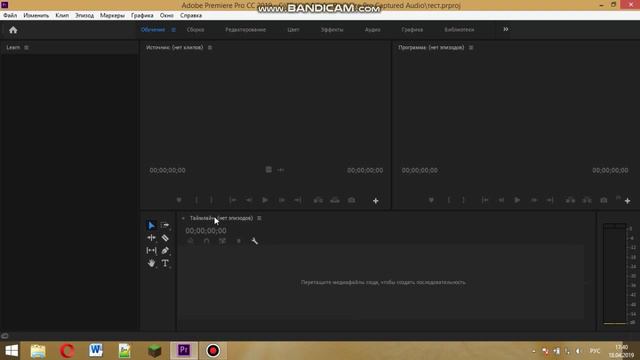Image resolution: width=640 pixels, height=360 pixels.
Task: Open timeline display settings wrench
Action: tap(254, 241)
